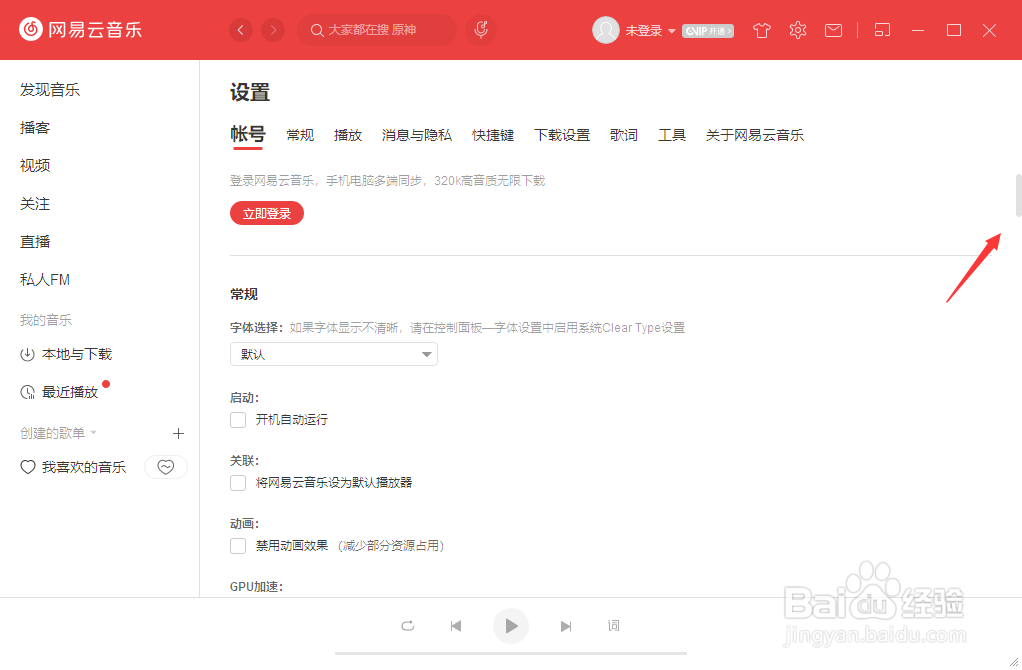Open the 默认 font dropdown

point(334,354)
